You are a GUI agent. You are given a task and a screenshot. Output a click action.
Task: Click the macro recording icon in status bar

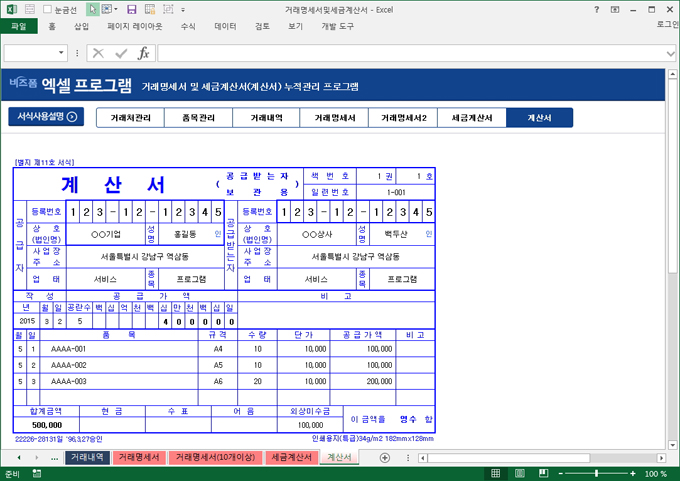click(x=36, y=474)
